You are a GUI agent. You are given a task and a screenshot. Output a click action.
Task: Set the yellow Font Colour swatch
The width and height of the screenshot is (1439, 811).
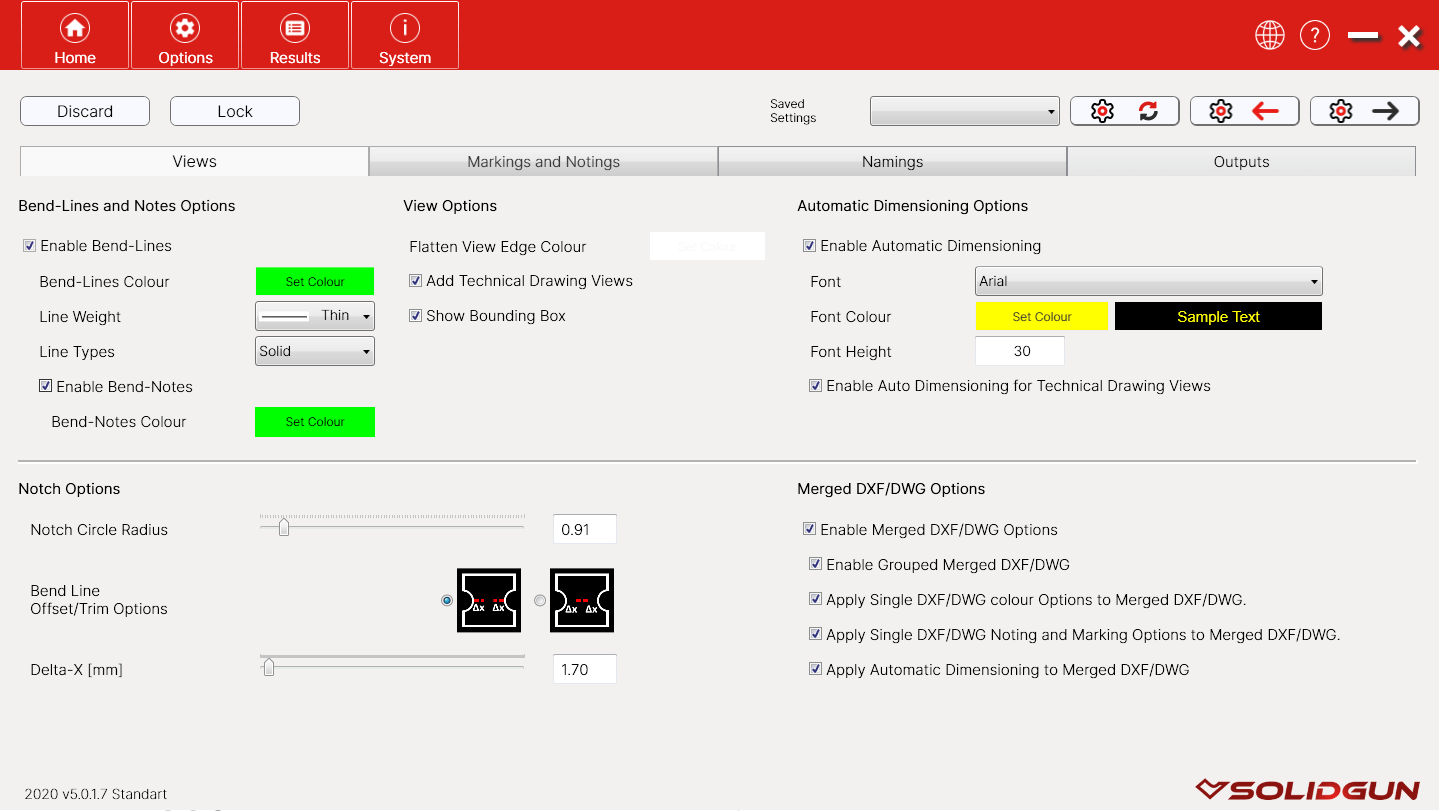click(1041, 317)
